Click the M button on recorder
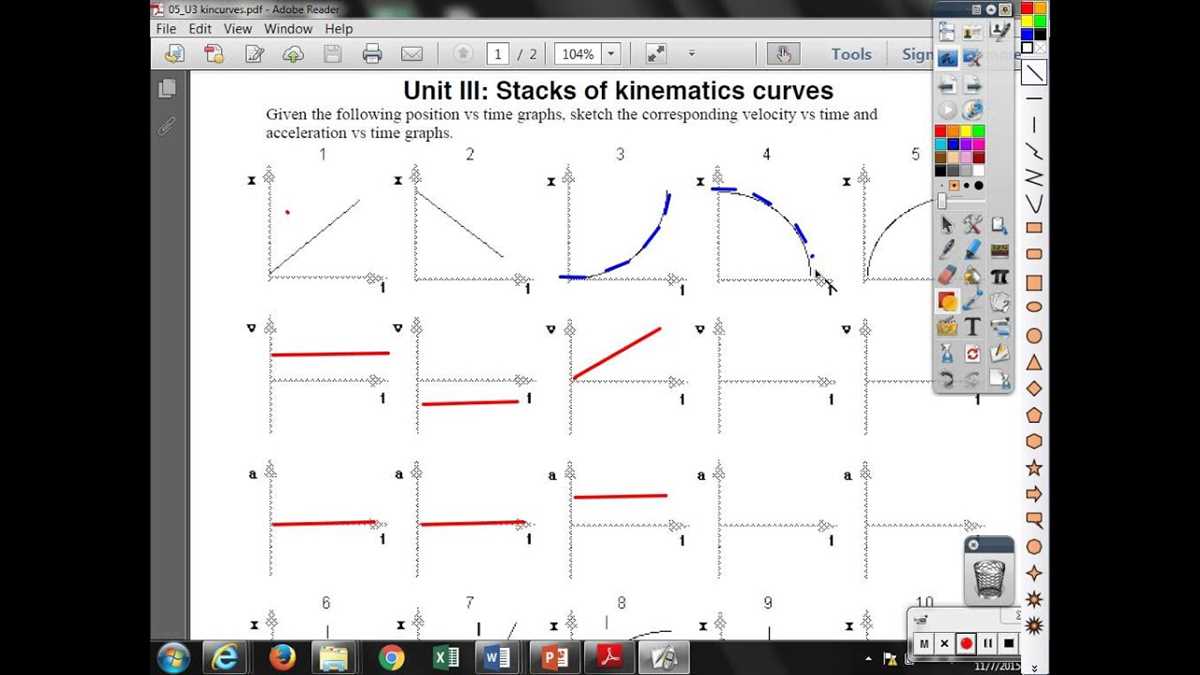Viewport: 1200px width, 675px height. click(924, 643)
